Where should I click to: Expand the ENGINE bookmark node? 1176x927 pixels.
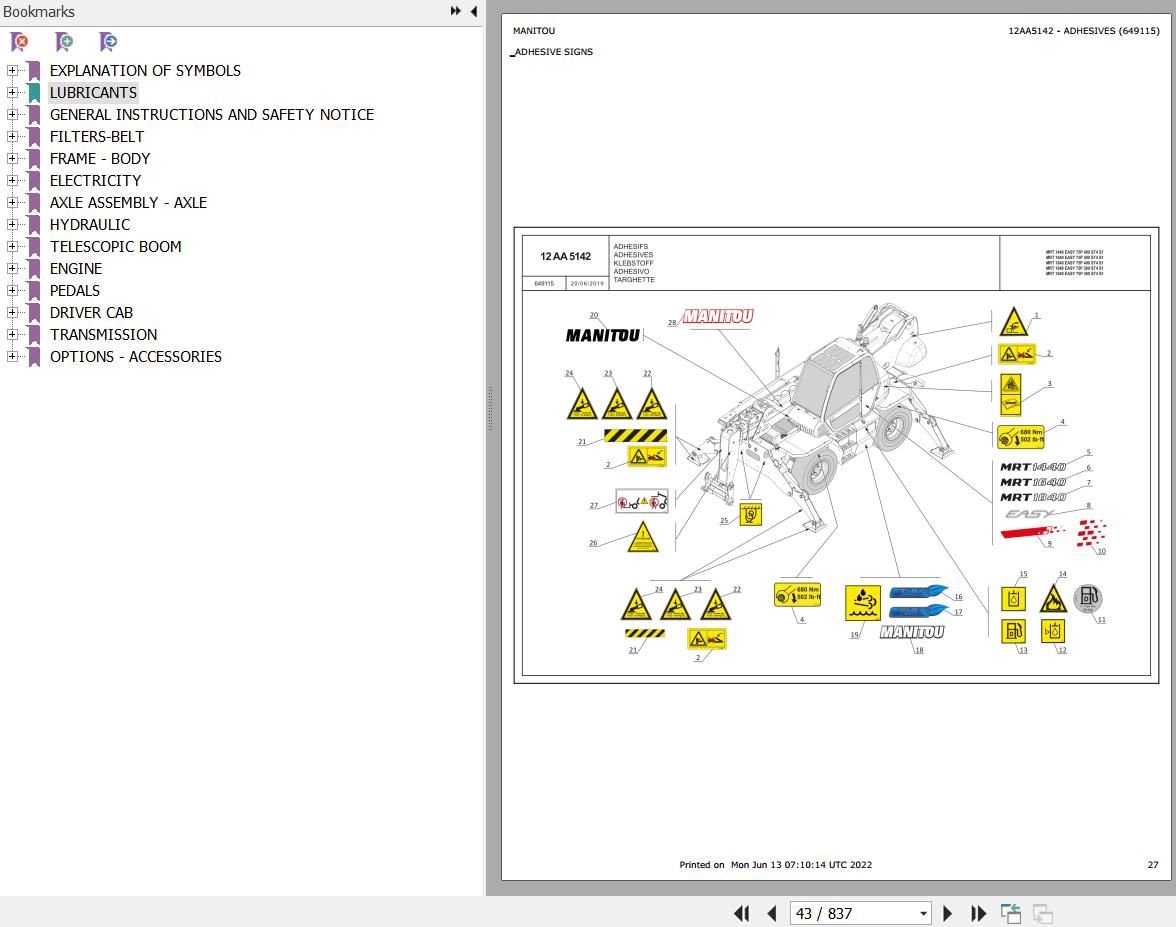[12, 268]
